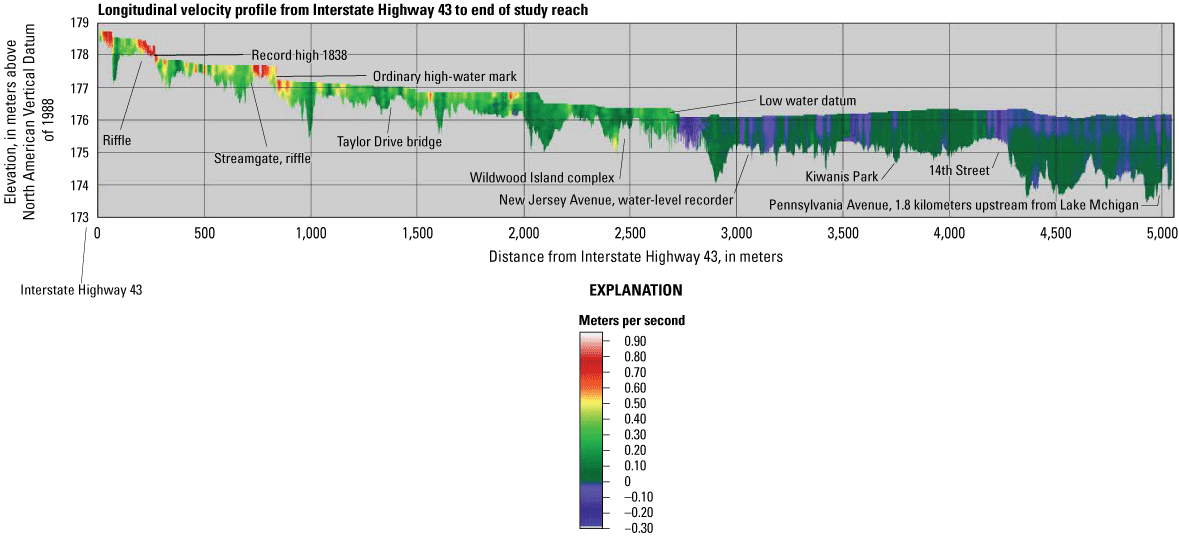Select 'New Jersey Avenue, water-level recorder' label
The image size is (1179, 537).
[x=615, y=200]
